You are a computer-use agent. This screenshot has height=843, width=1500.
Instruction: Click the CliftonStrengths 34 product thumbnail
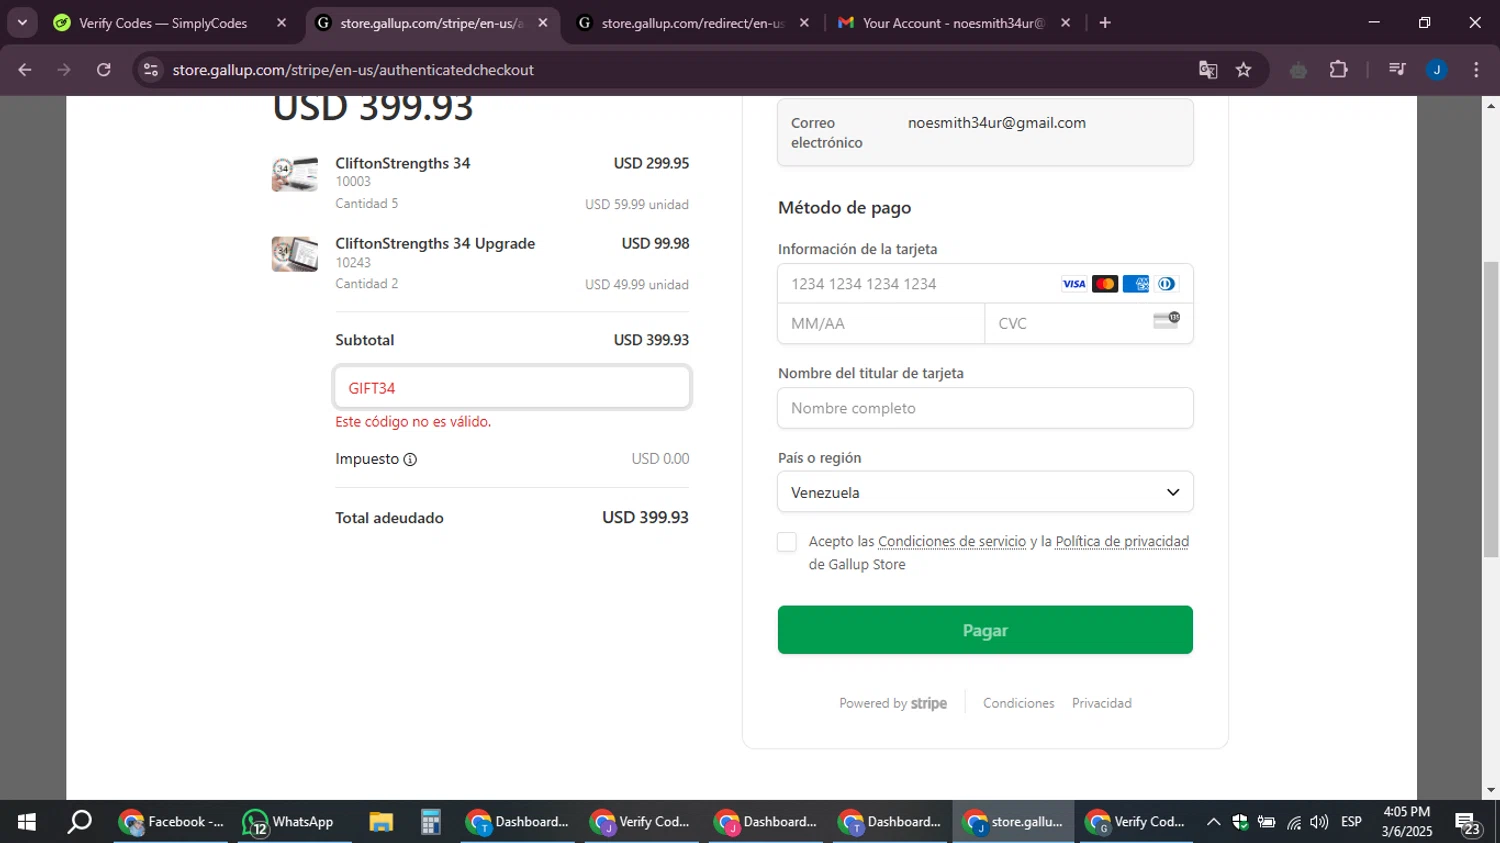[x=295, y=173]
